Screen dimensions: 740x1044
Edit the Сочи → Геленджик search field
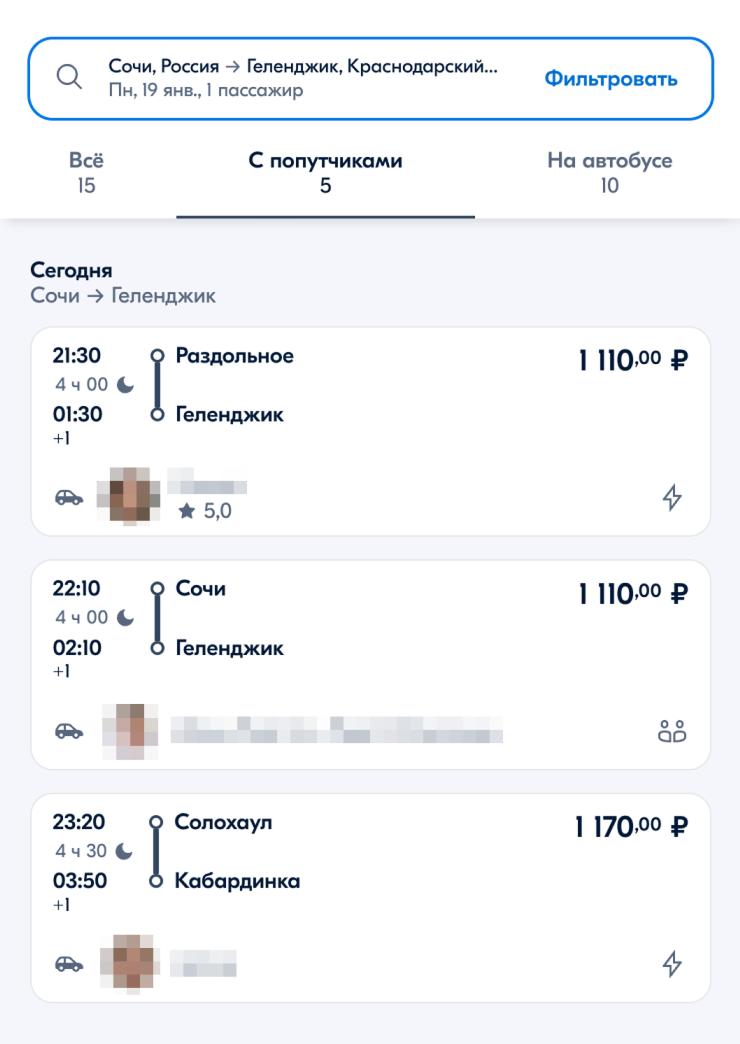[300, 78]
